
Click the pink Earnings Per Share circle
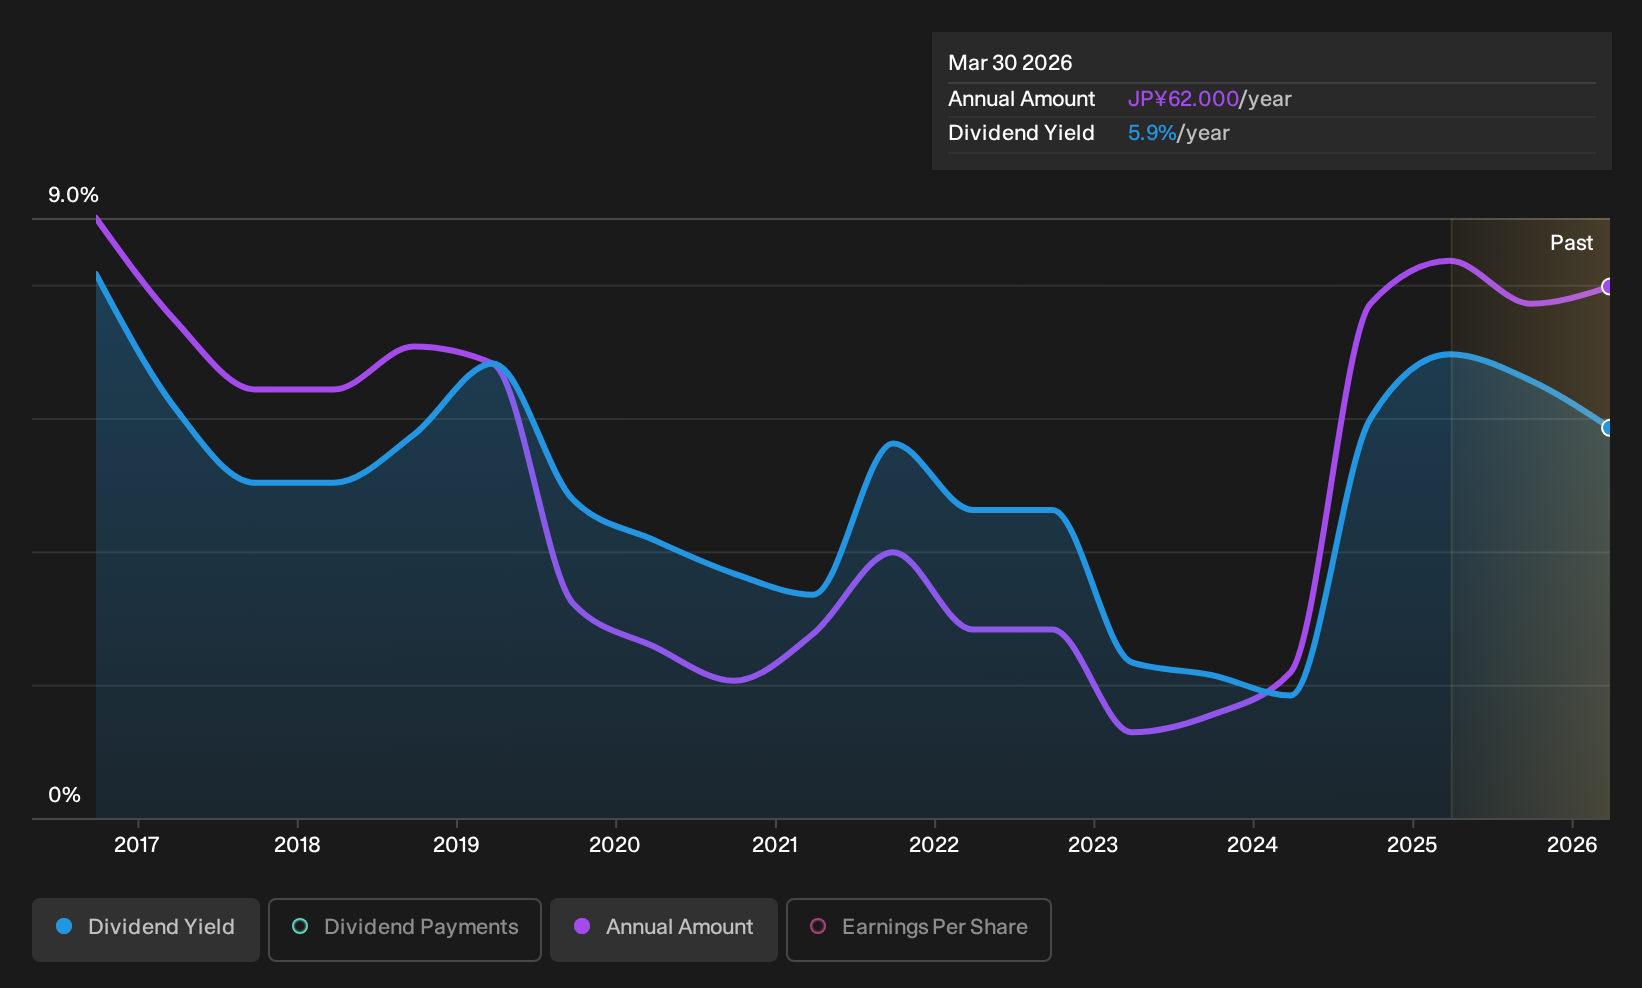pyautogui.click(x=818, y=926)
